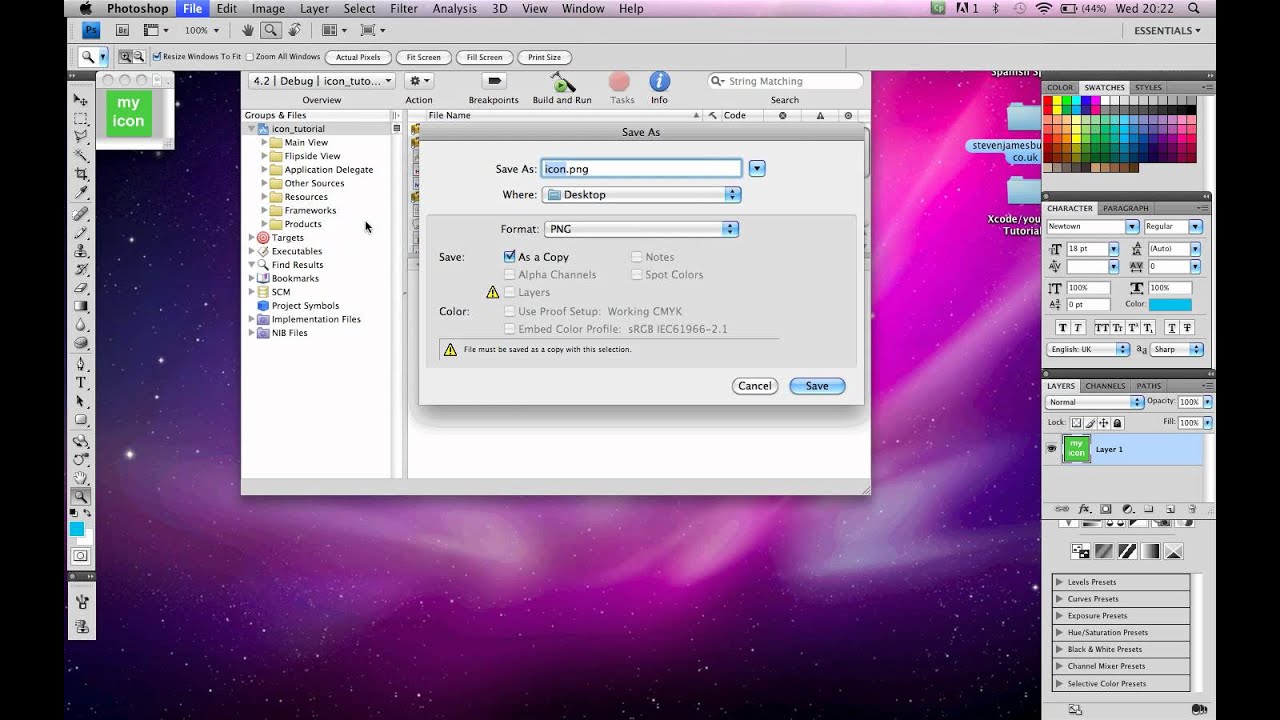The image size is (1280, 720).
Task: Select the Clone Stamp tool
Action: (x=81, y=251)
